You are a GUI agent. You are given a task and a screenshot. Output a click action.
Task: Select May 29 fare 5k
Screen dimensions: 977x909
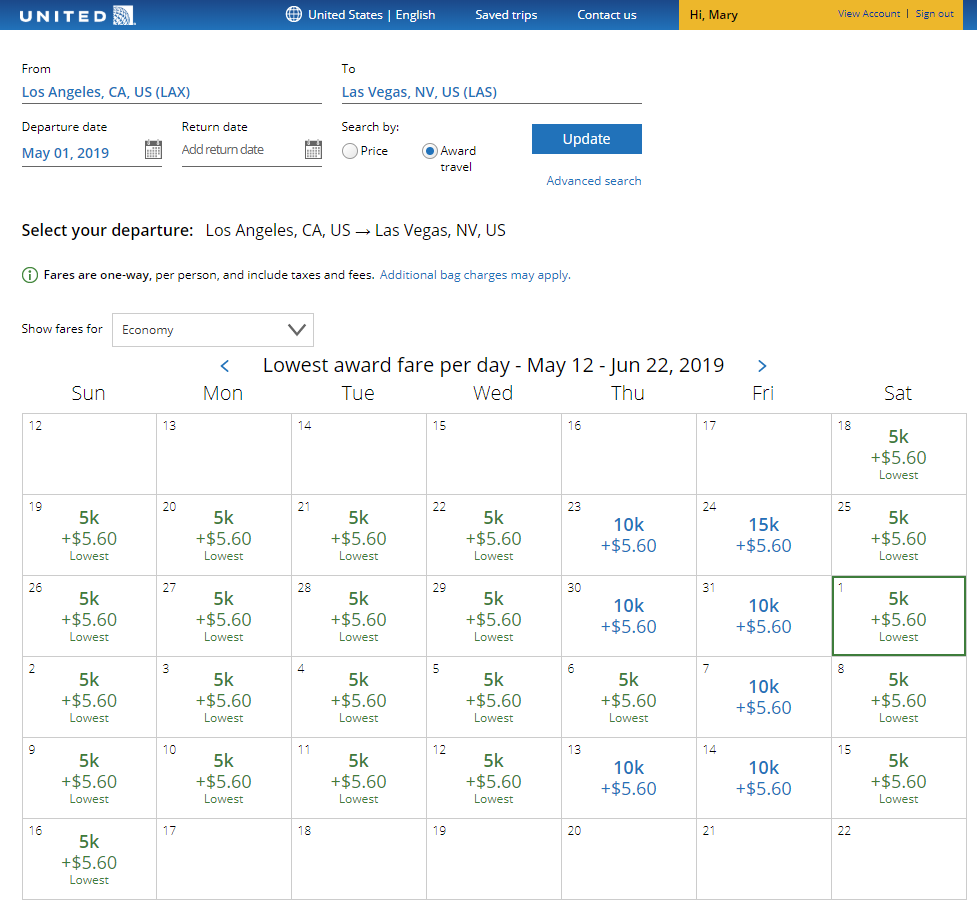pyautogui.click(x=493, y=616)
